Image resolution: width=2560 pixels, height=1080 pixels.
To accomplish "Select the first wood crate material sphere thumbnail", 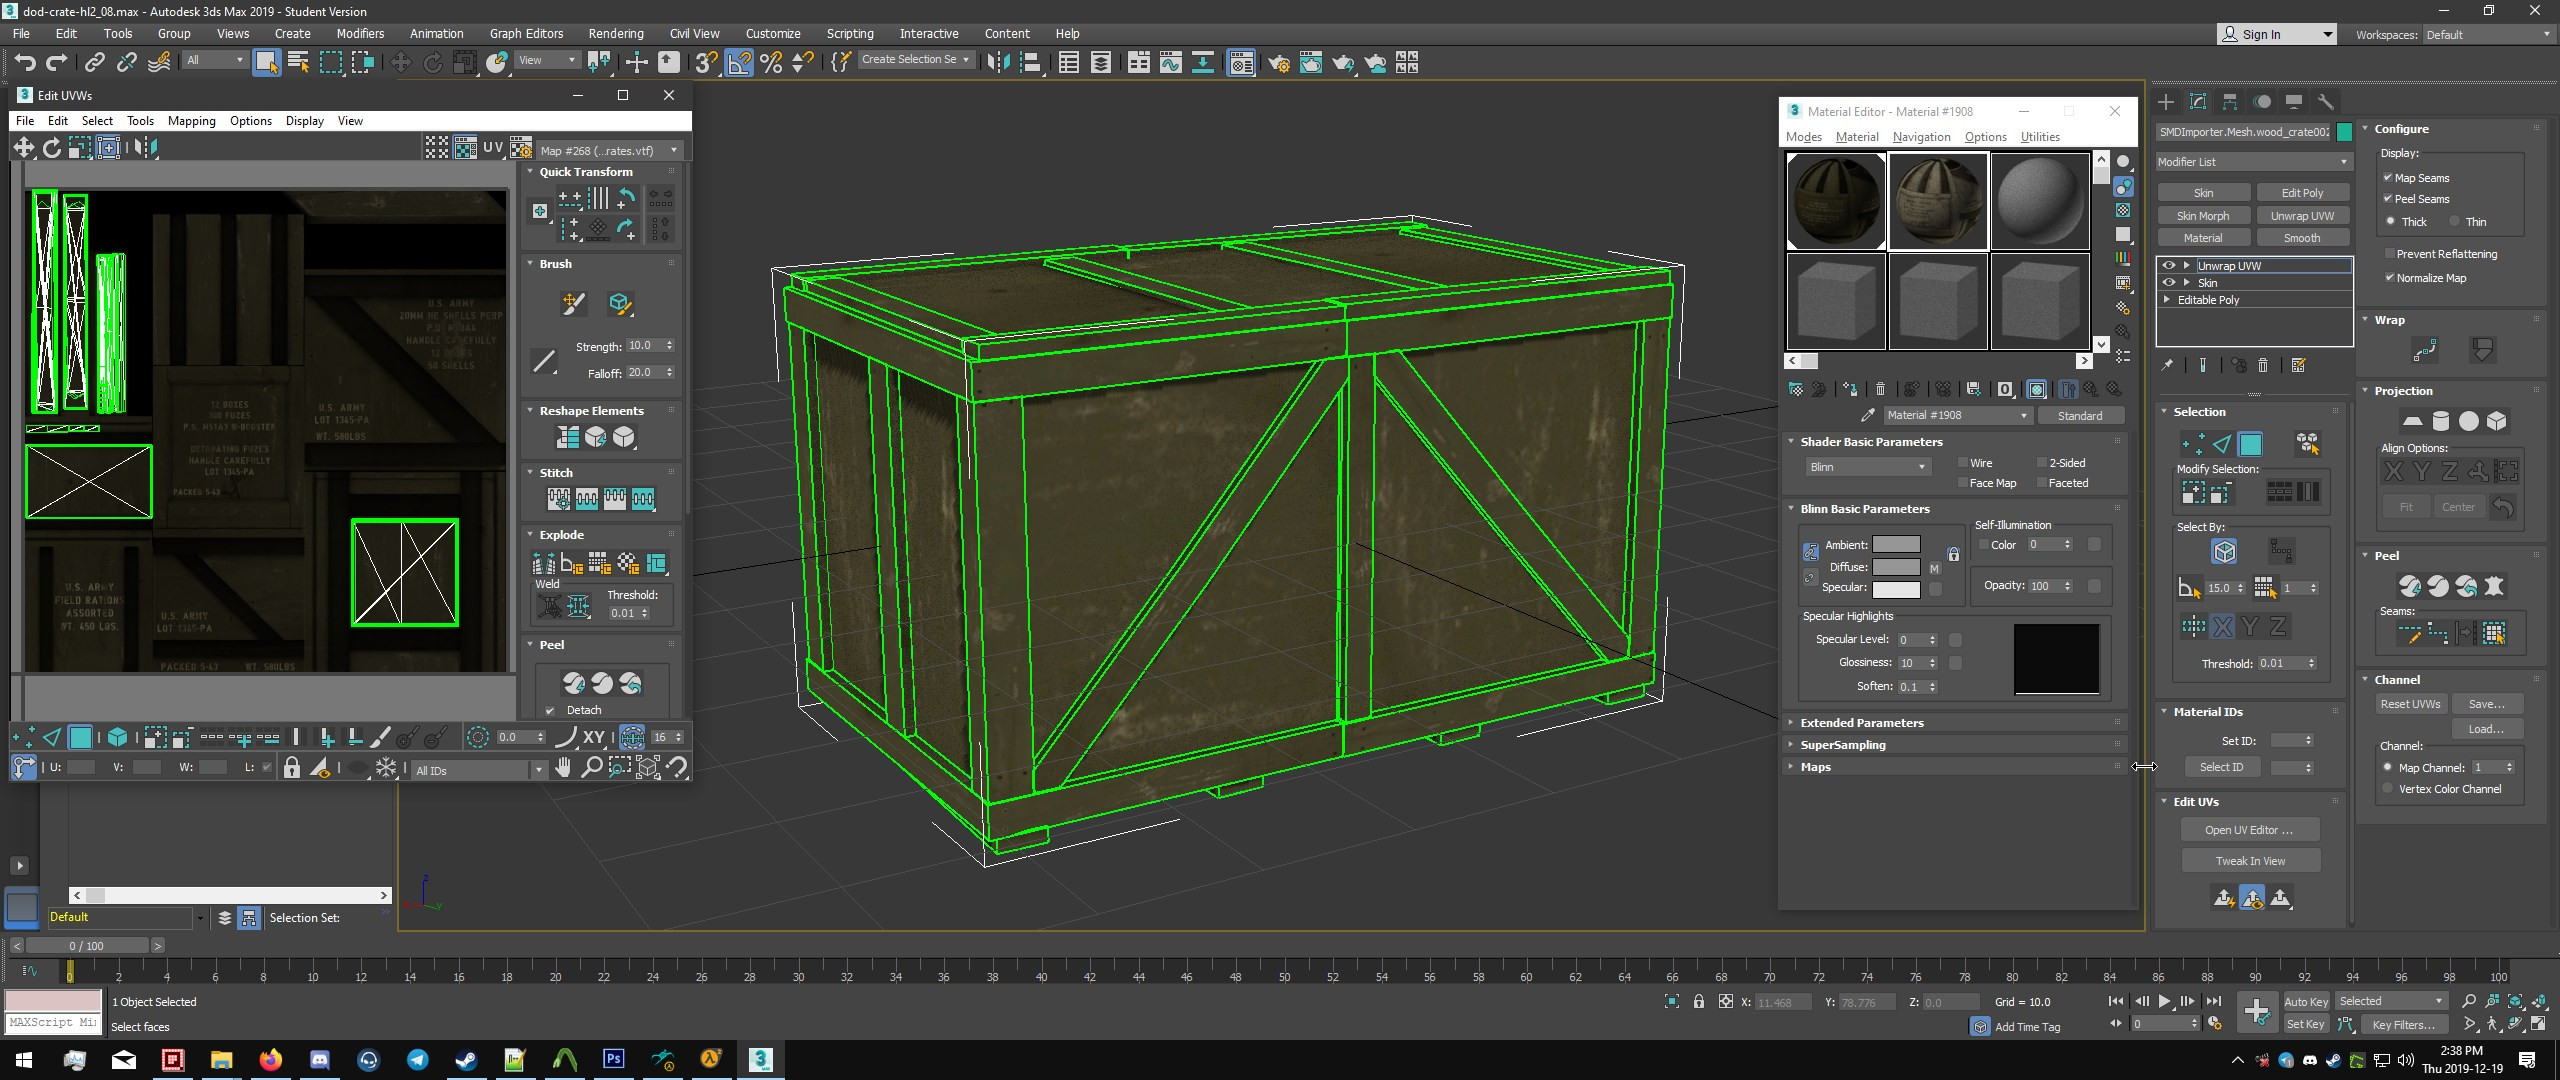I will click(1836, 200).
